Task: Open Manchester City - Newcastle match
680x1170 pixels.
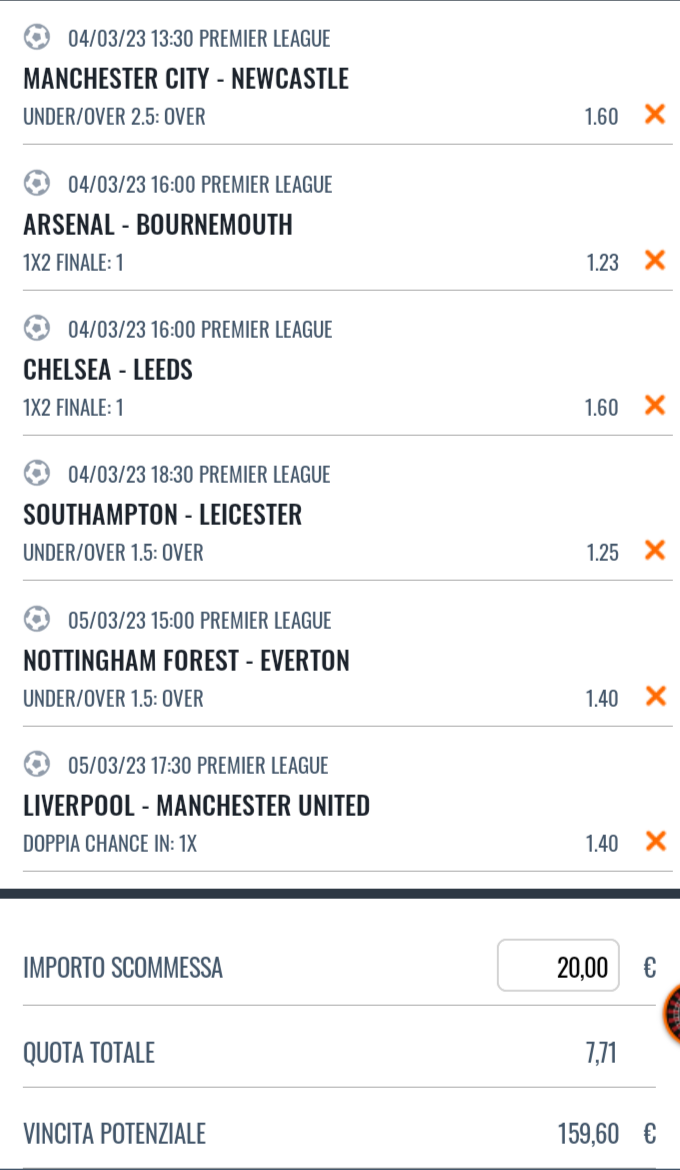Action: [186, 78]
